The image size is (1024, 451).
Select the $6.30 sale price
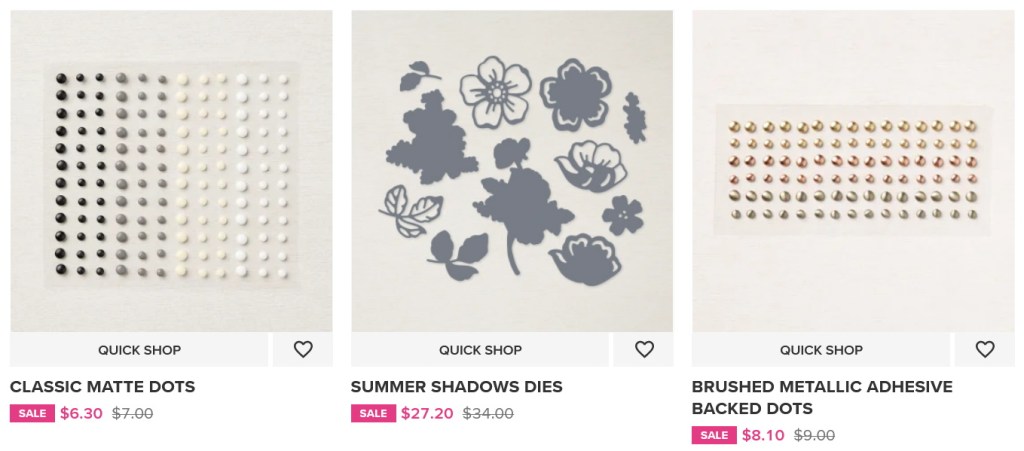81,413
